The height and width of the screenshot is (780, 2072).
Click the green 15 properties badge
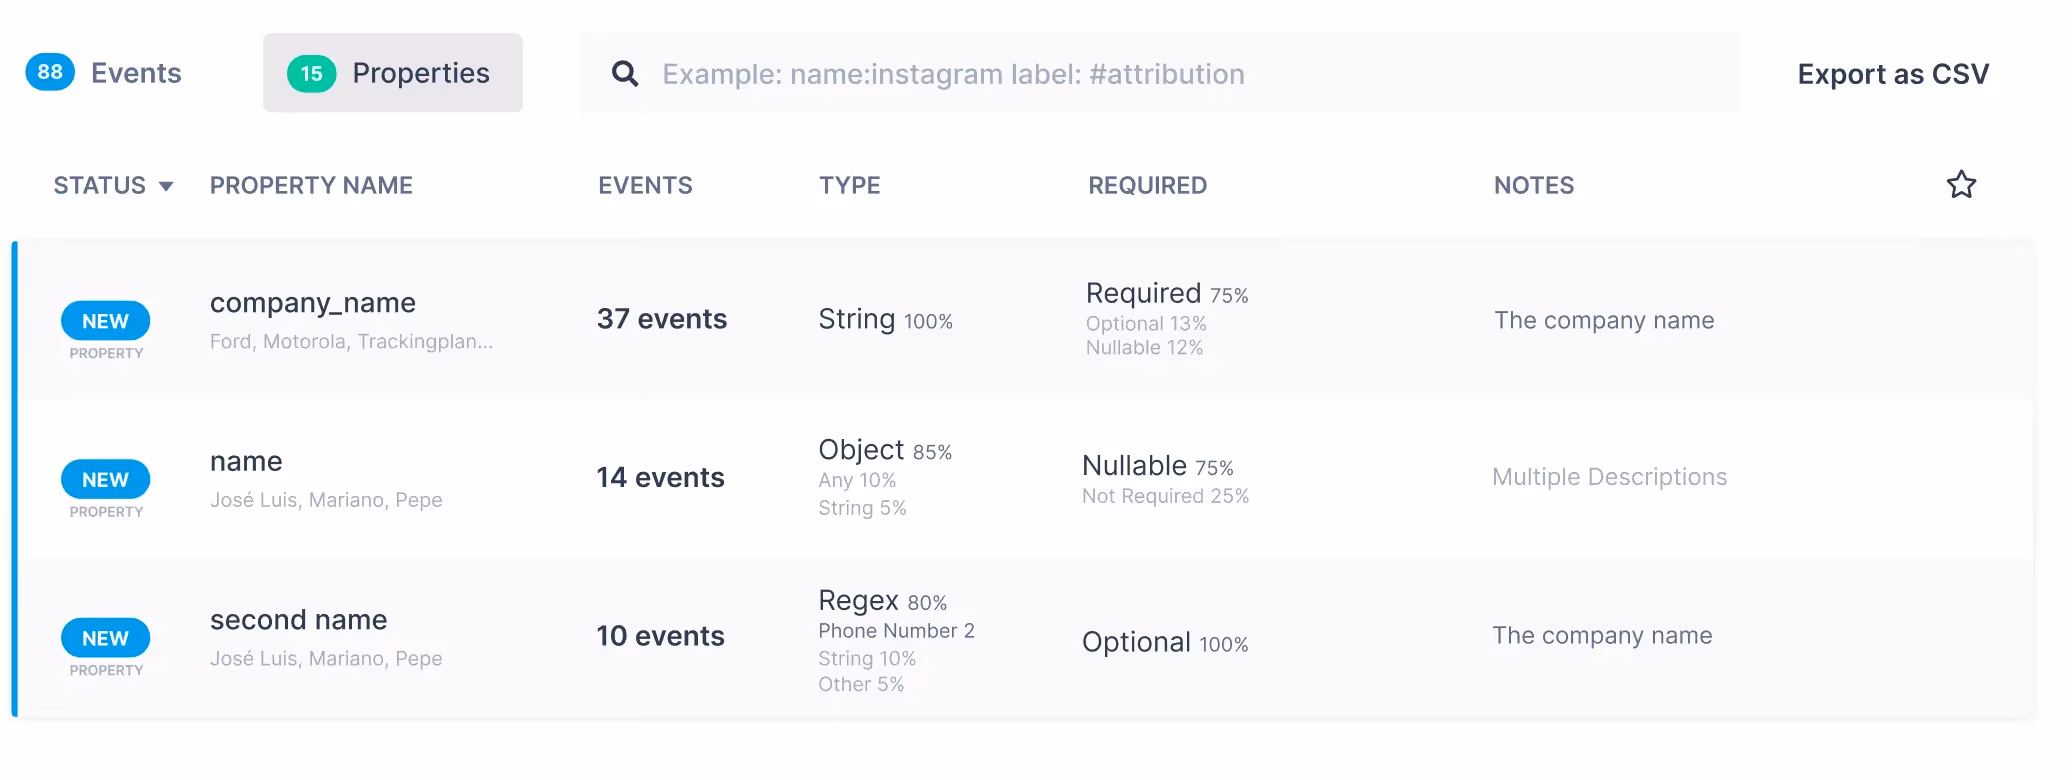pyautogui.click(x=311, y=73)
